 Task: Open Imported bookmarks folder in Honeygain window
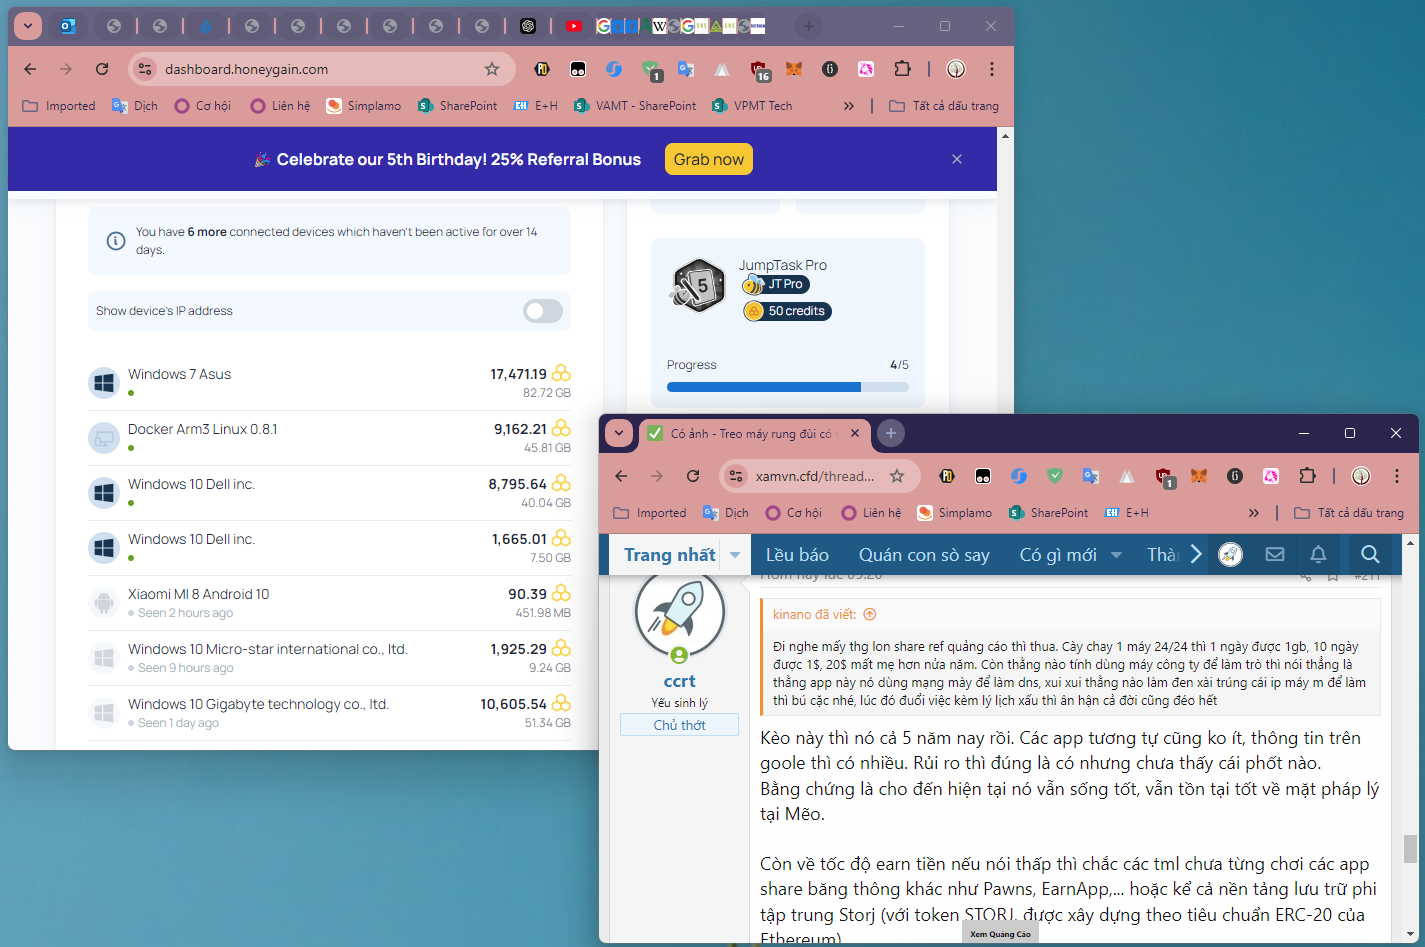click(x=59, y=106)
